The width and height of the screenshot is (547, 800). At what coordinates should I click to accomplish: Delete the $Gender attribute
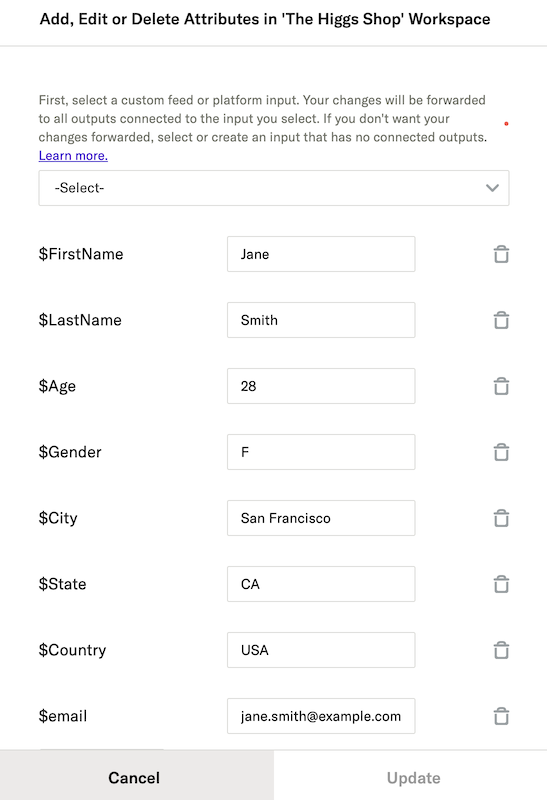click(x=501, y=452)
